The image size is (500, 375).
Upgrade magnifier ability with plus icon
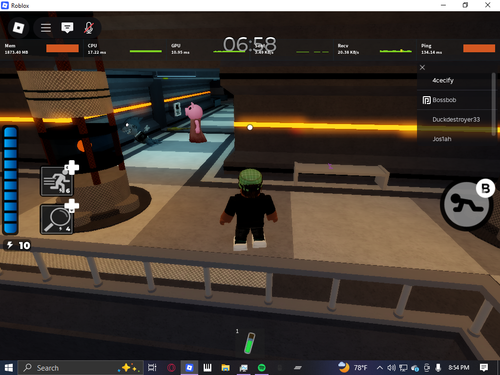(x=72, y=205)
